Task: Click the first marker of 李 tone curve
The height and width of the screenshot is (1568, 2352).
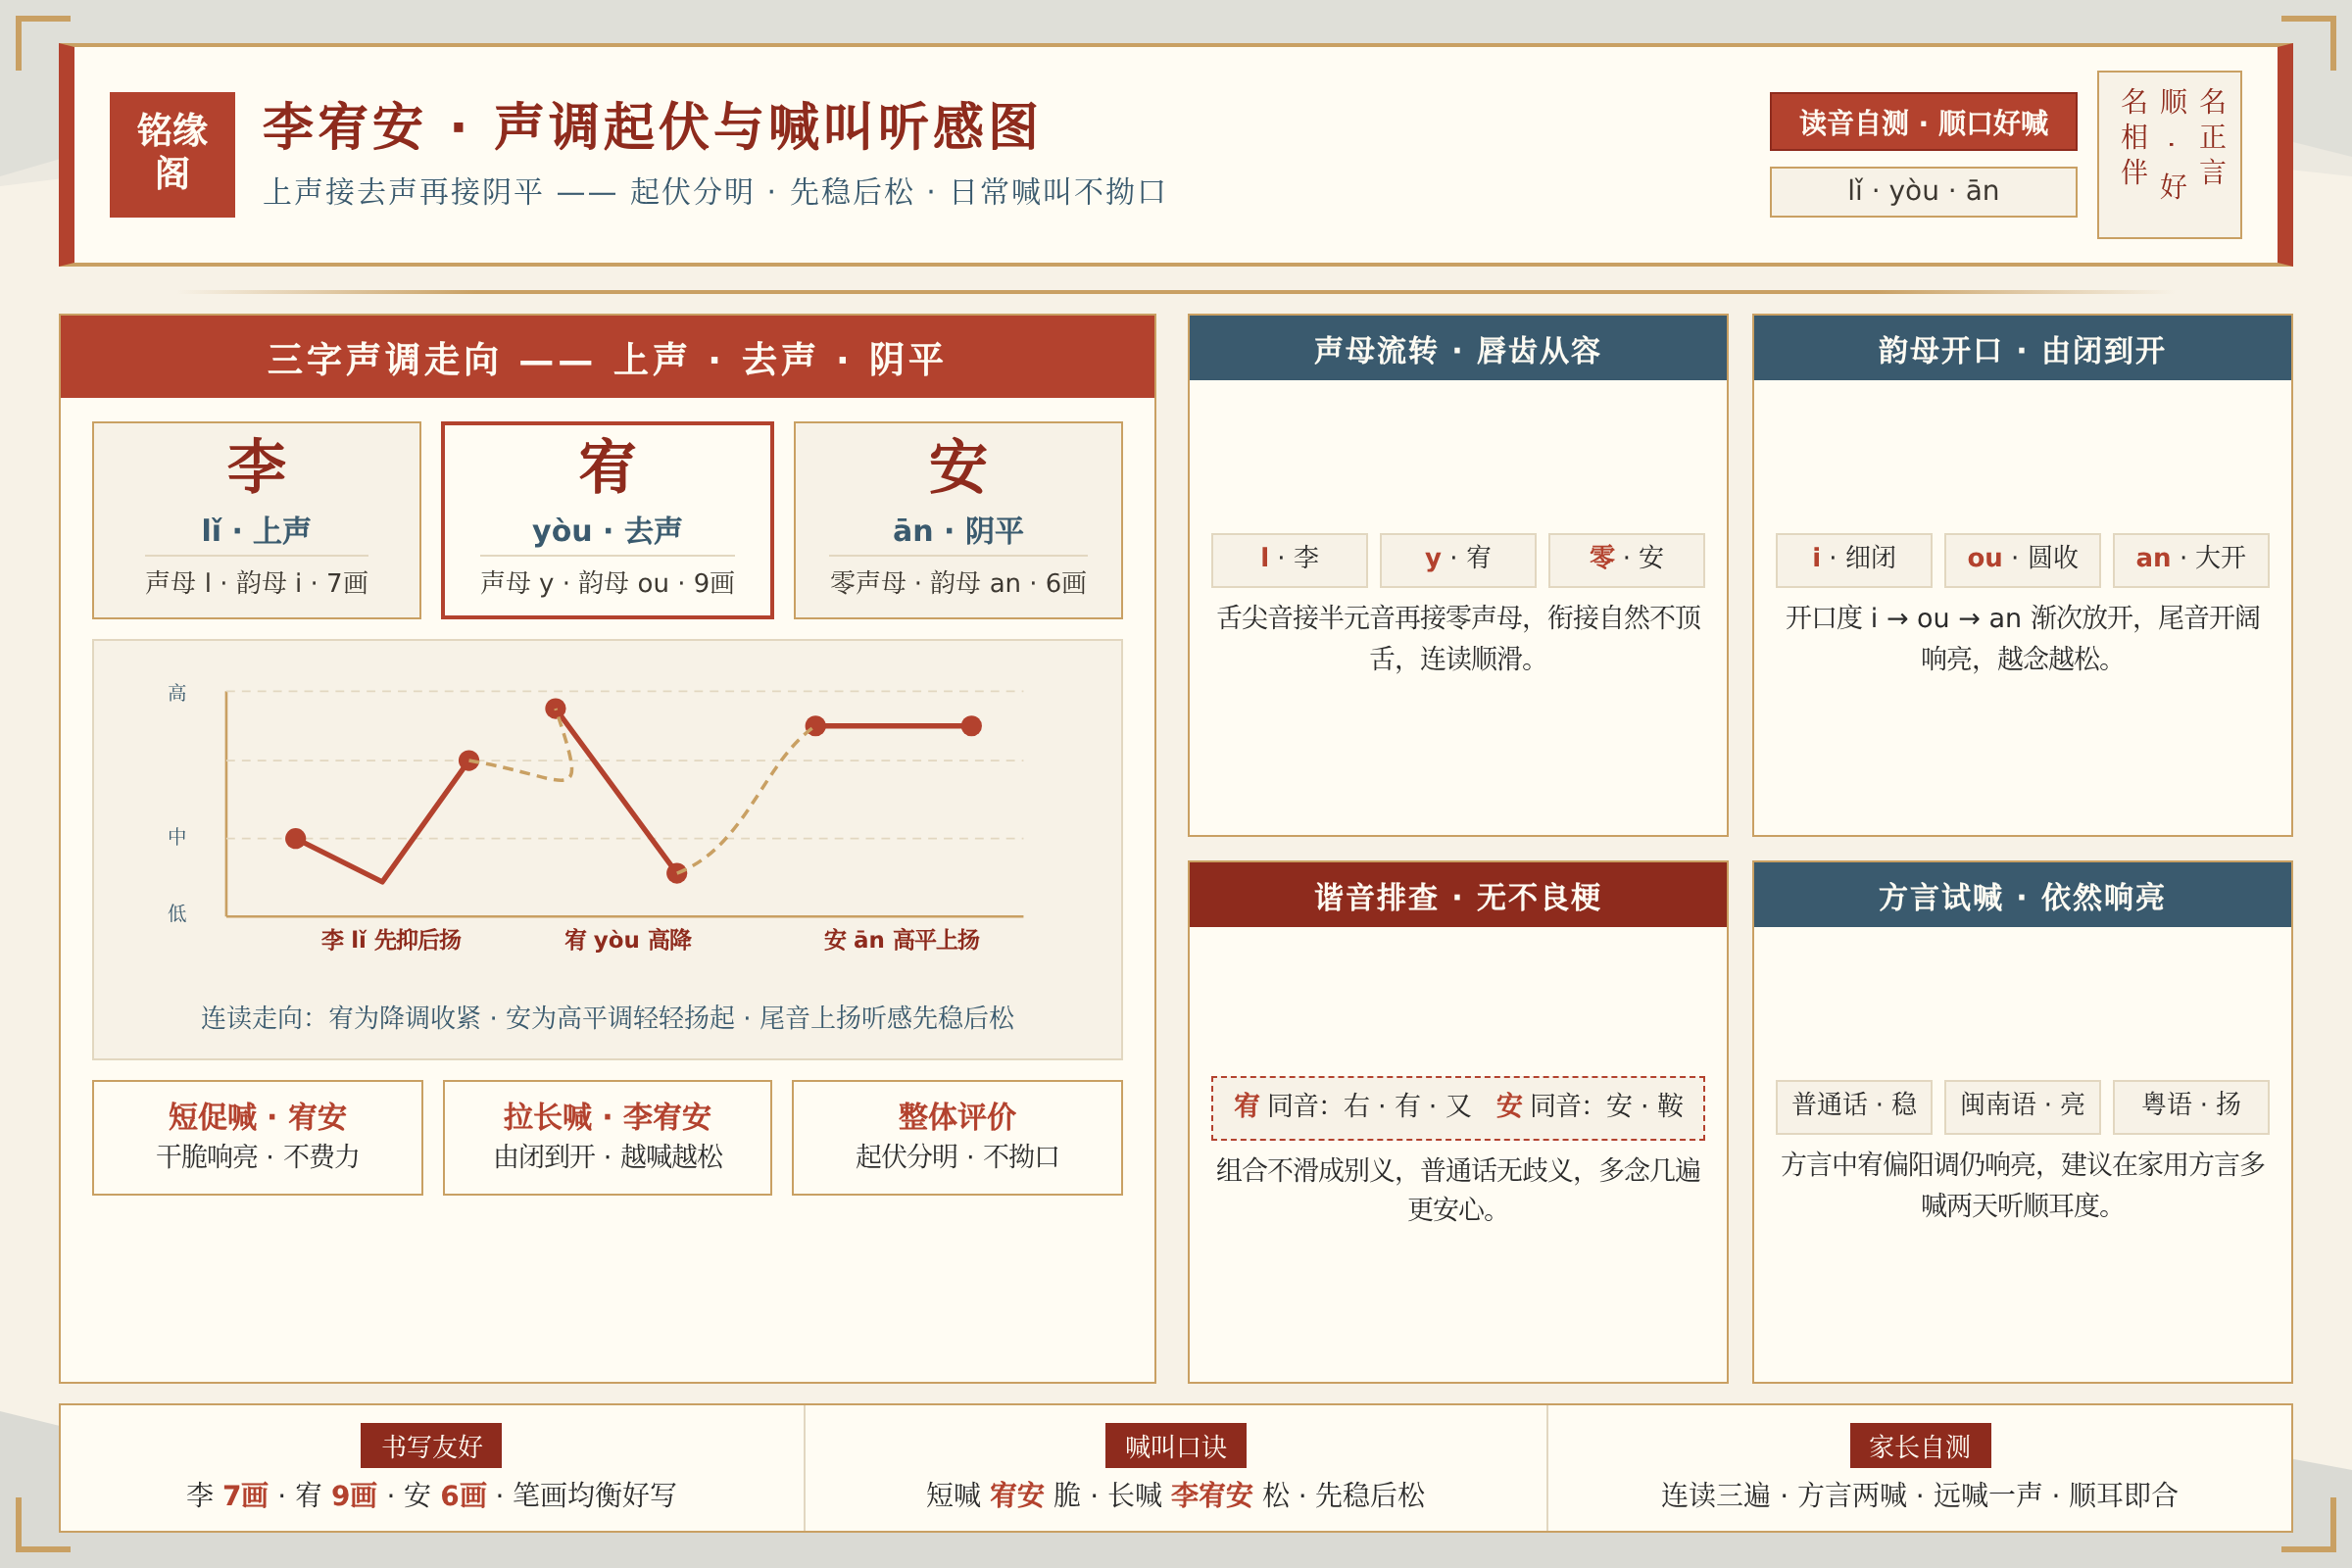Action: (x=296, y=838)
